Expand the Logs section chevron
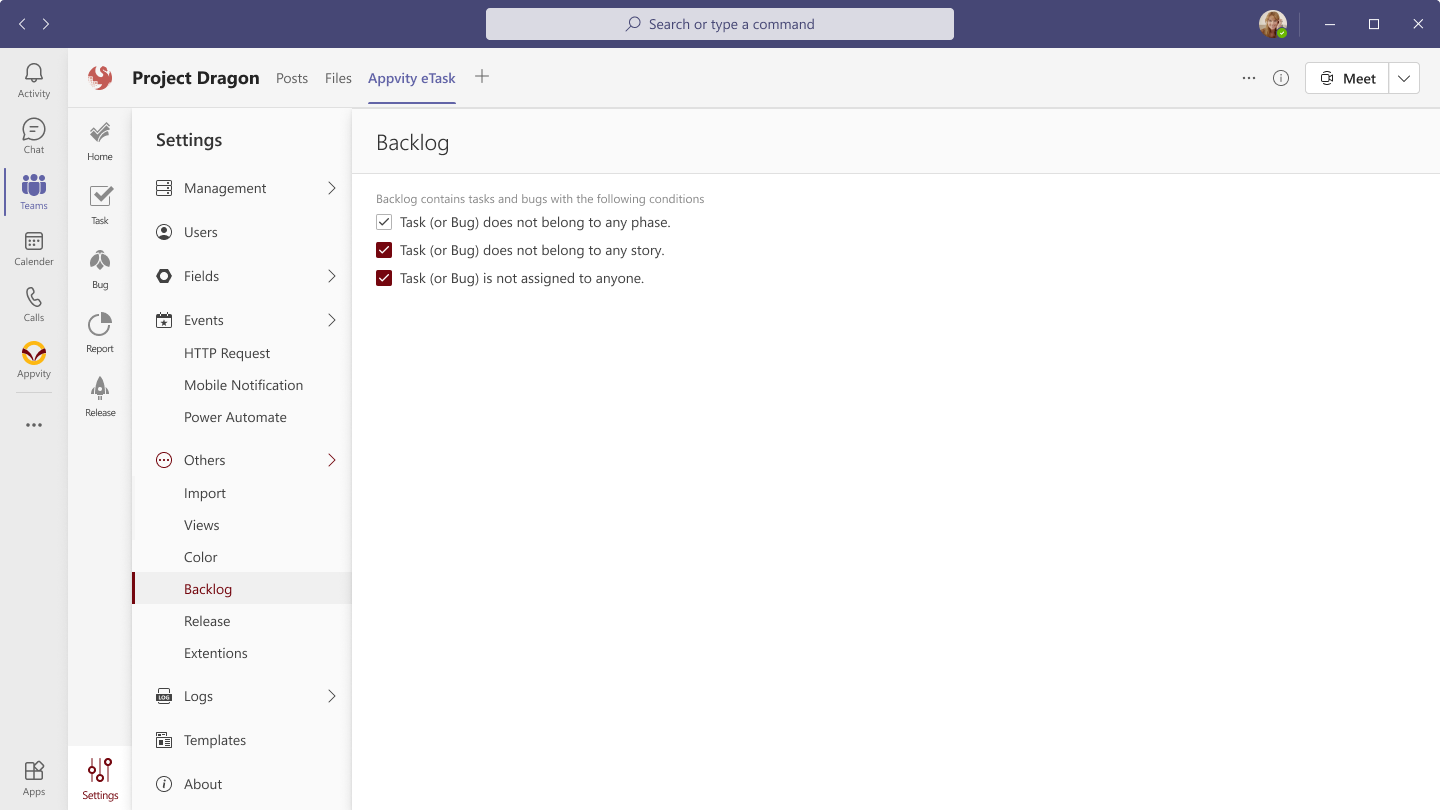 (332, 696)
